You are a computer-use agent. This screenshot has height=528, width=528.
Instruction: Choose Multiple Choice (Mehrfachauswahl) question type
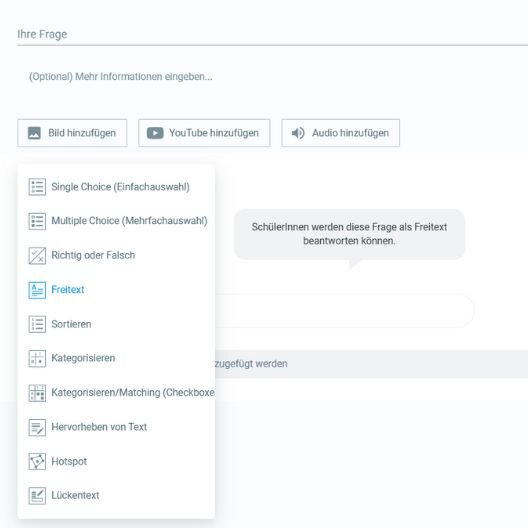click(116, 221)
